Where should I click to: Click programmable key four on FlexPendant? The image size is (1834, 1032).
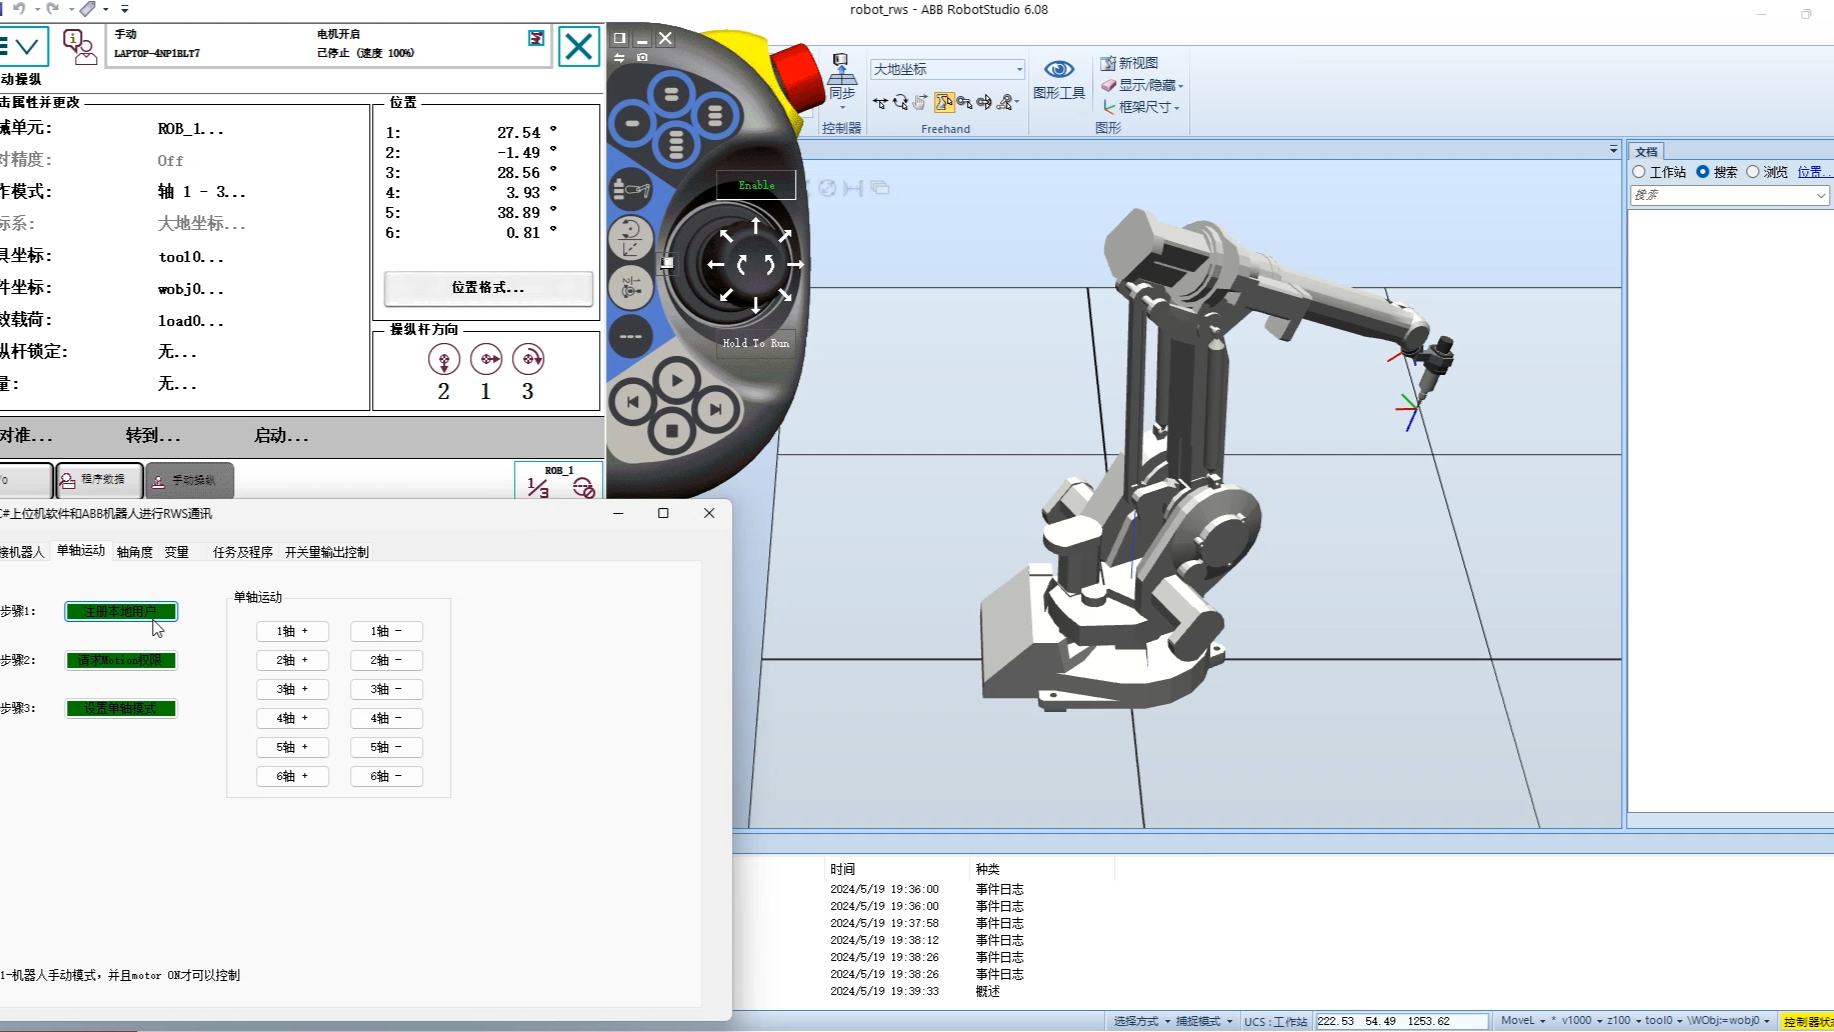coord(676,145)
